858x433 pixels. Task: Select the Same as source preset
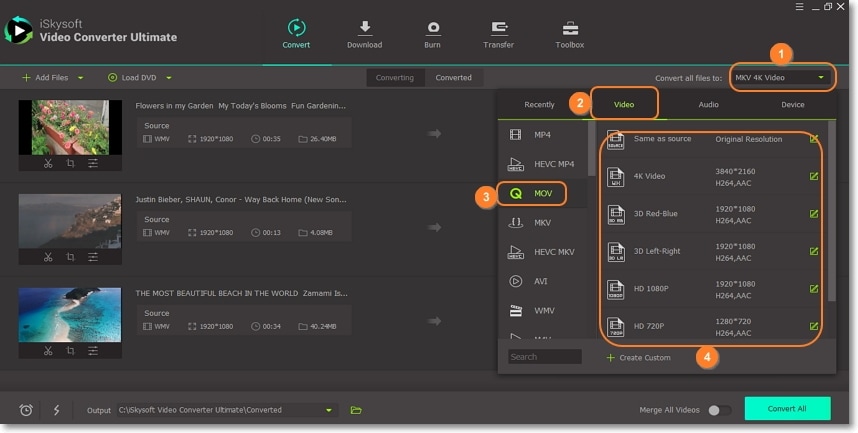click(711, 140)
